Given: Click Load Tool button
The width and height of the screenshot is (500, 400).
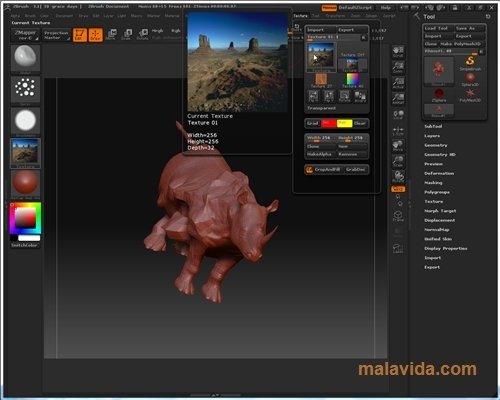Looking at the screenshot, I should click(438, 28).
